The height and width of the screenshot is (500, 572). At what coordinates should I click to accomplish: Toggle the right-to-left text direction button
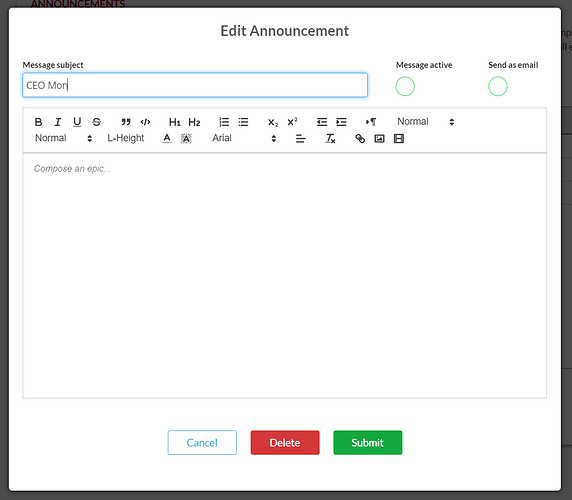coord(371,122)
